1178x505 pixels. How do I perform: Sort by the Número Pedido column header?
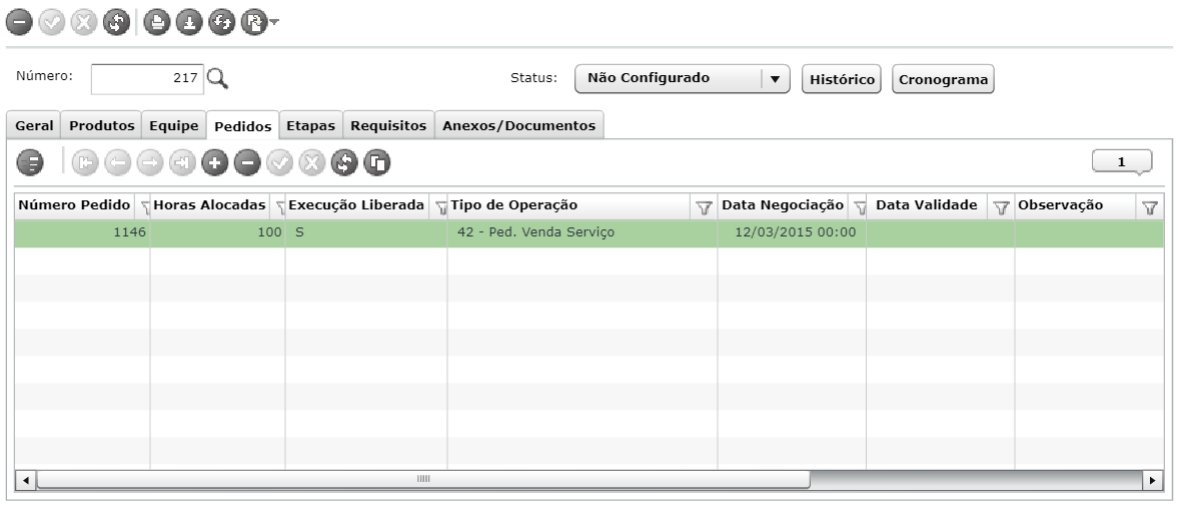click(74, 205)
